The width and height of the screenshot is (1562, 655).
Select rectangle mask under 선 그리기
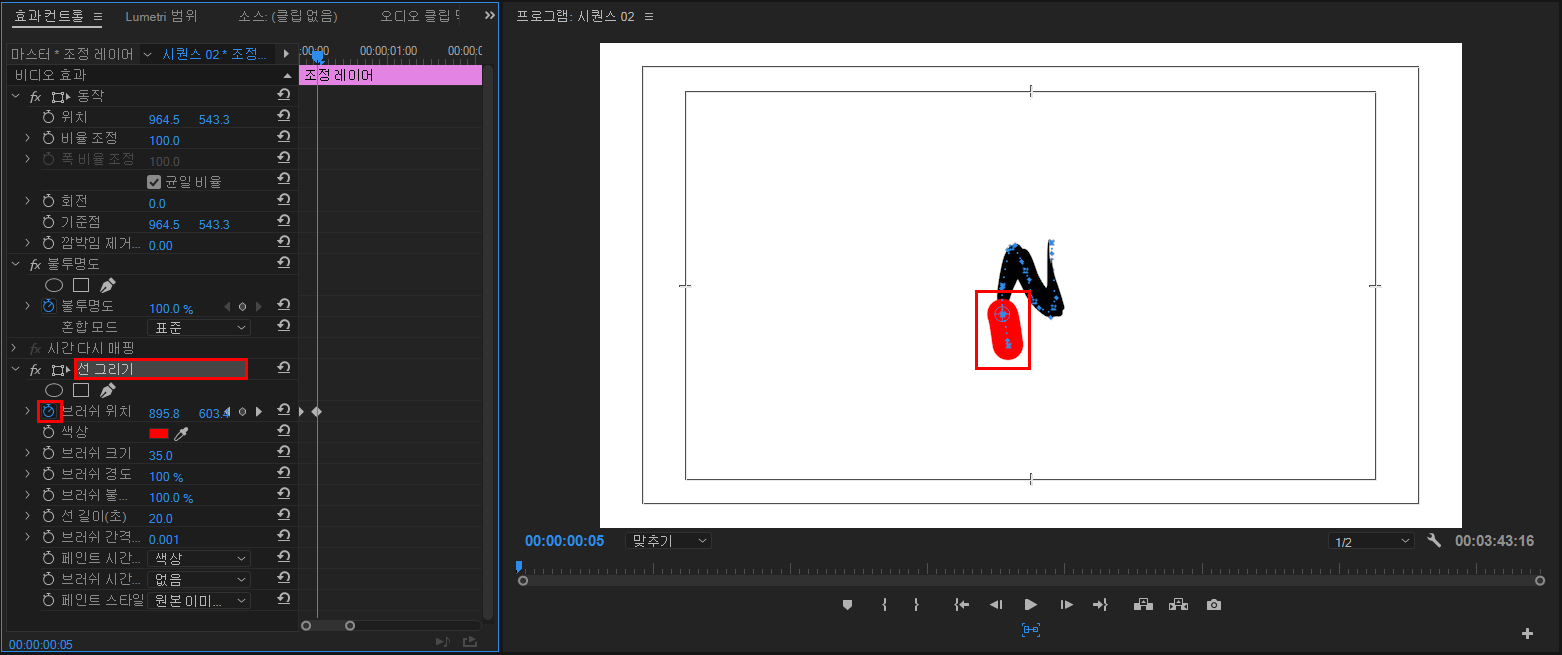click(x=81, y=390)
